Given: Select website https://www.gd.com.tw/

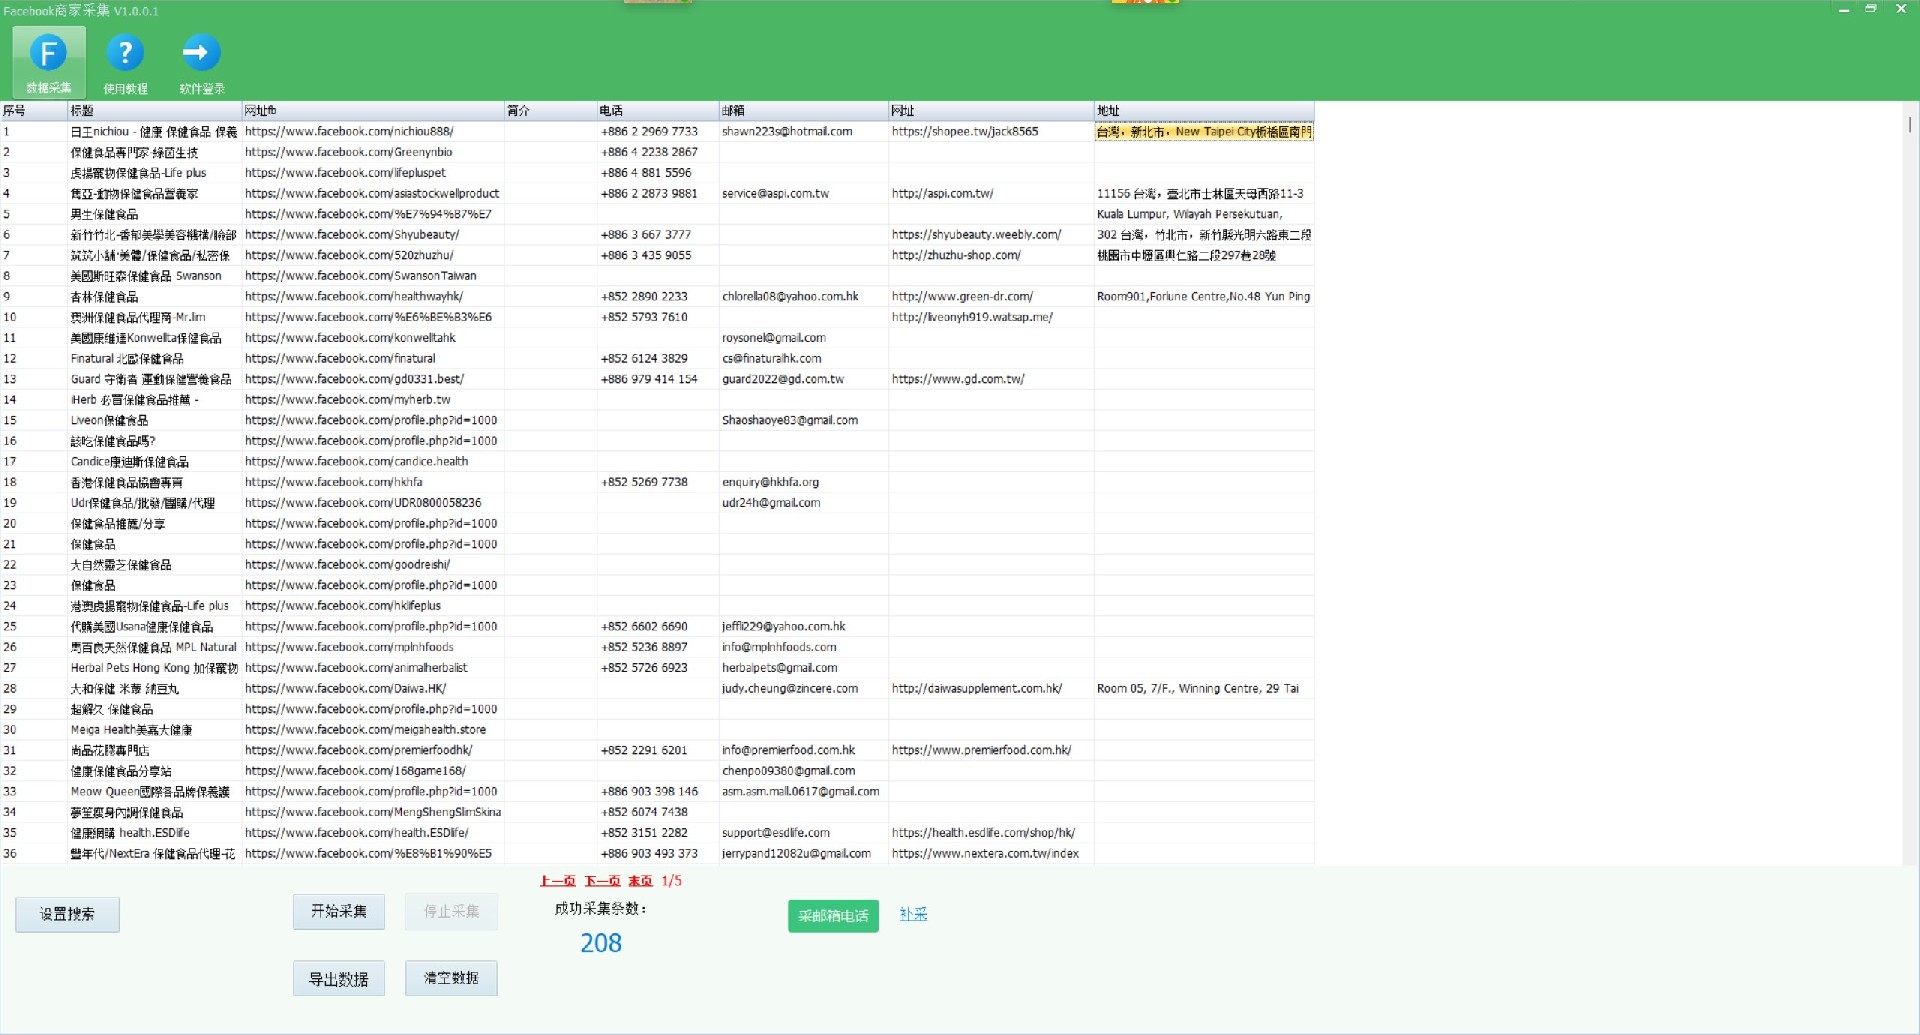Looking at the screenshot, I should (991, 379).
